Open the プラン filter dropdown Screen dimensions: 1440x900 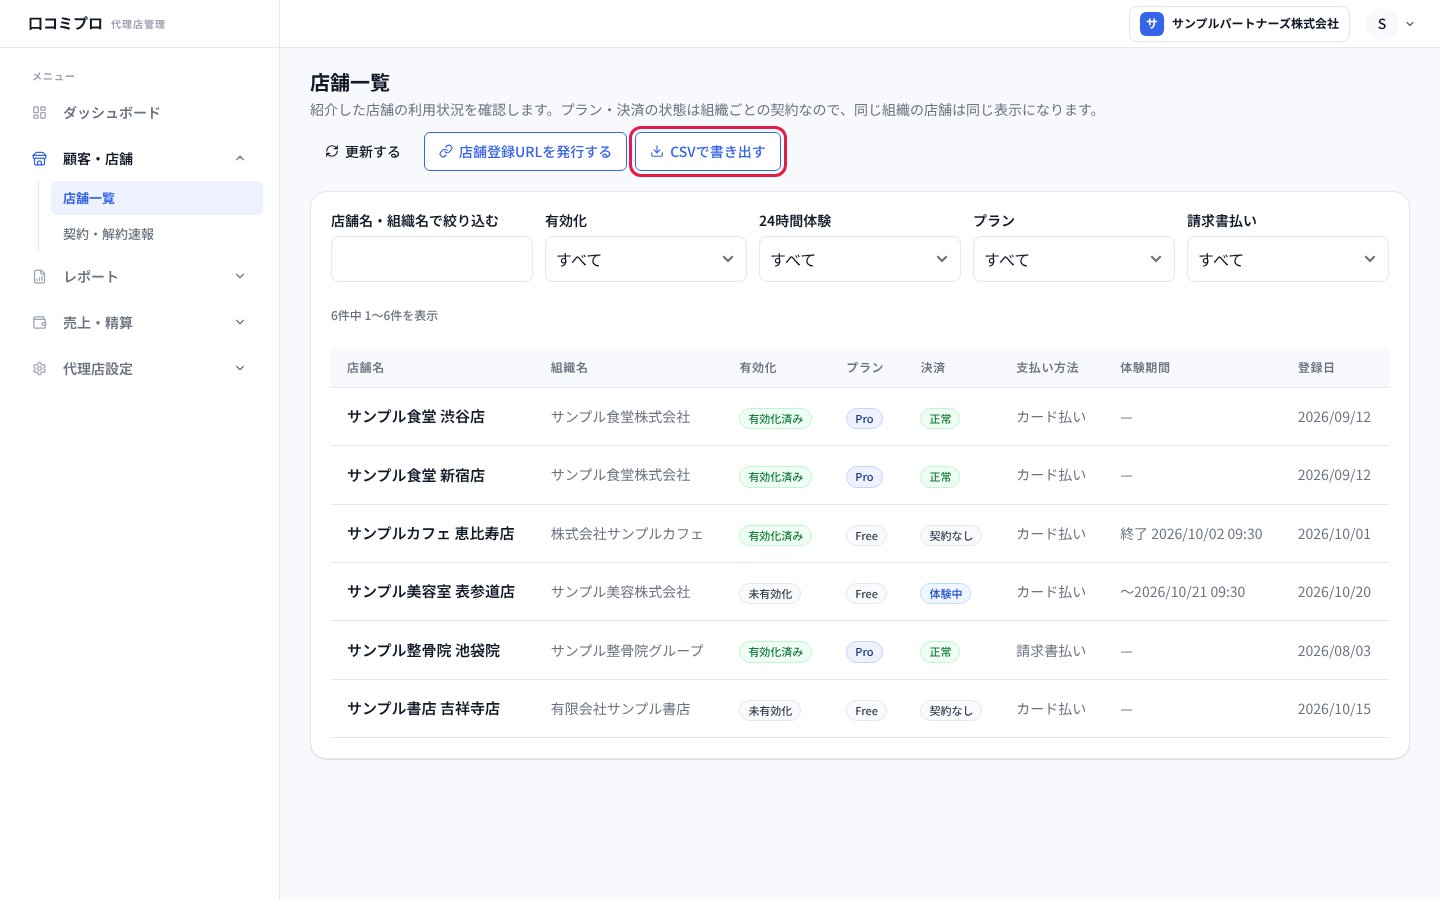pyautogui.click(x=1074, y=259)
